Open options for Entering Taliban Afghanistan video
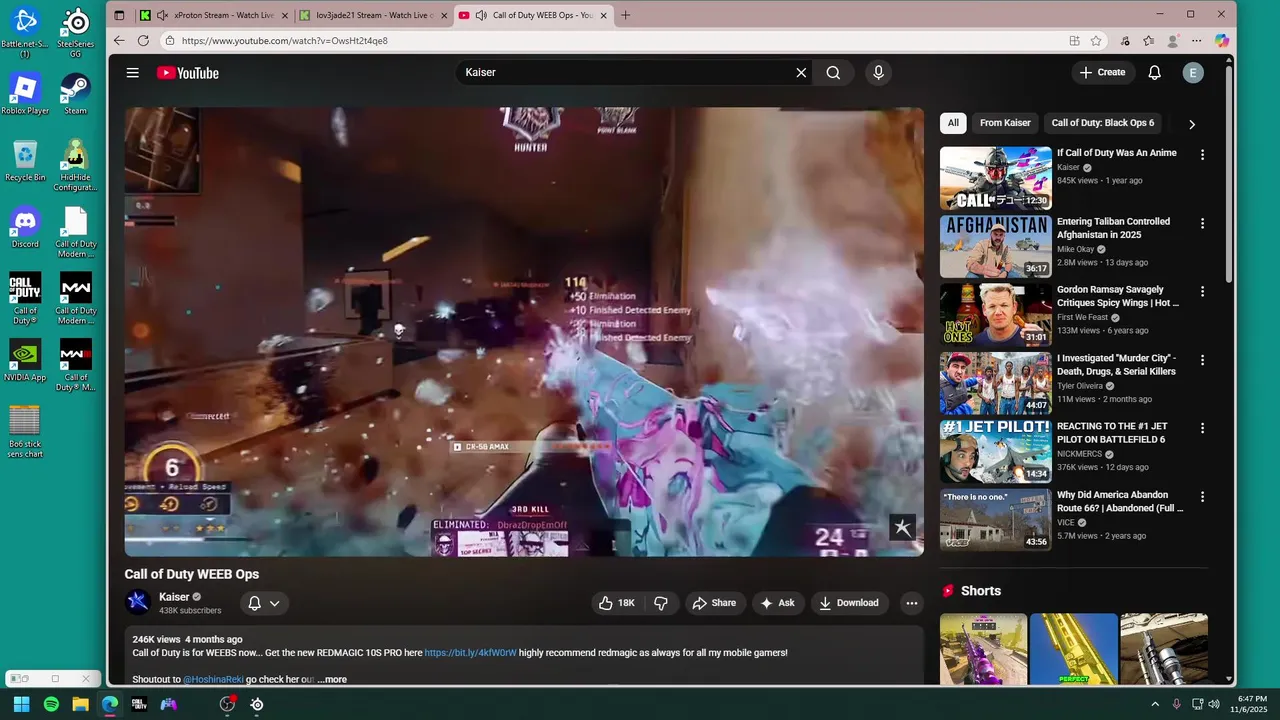This screenshot has height=720, width=1280. [1202, 224]
